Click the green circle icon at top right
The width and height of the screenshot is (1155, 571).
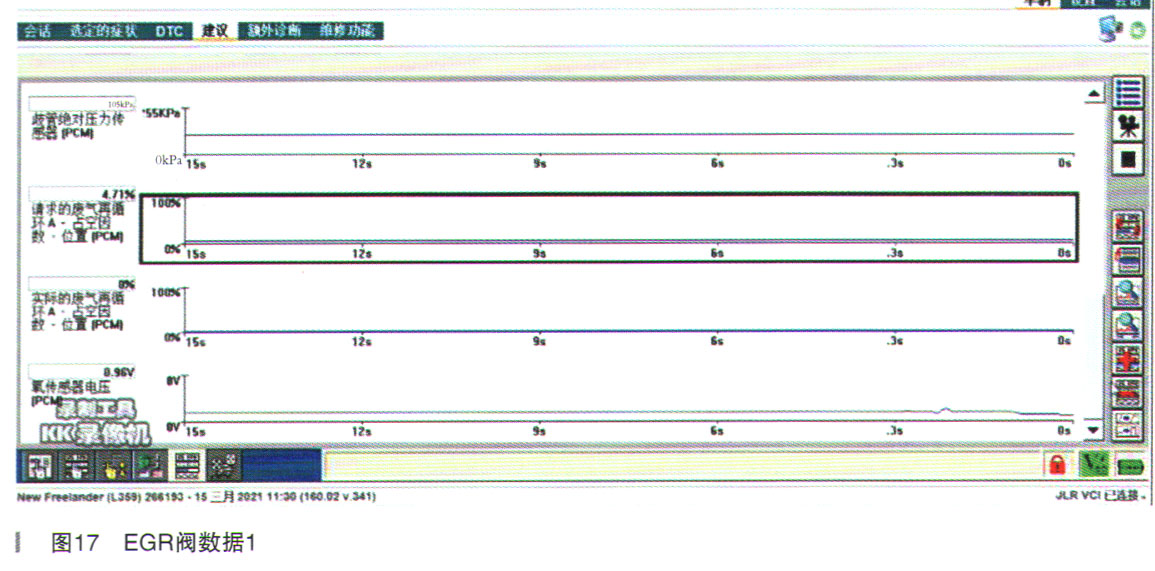(x=1137, y=31)
